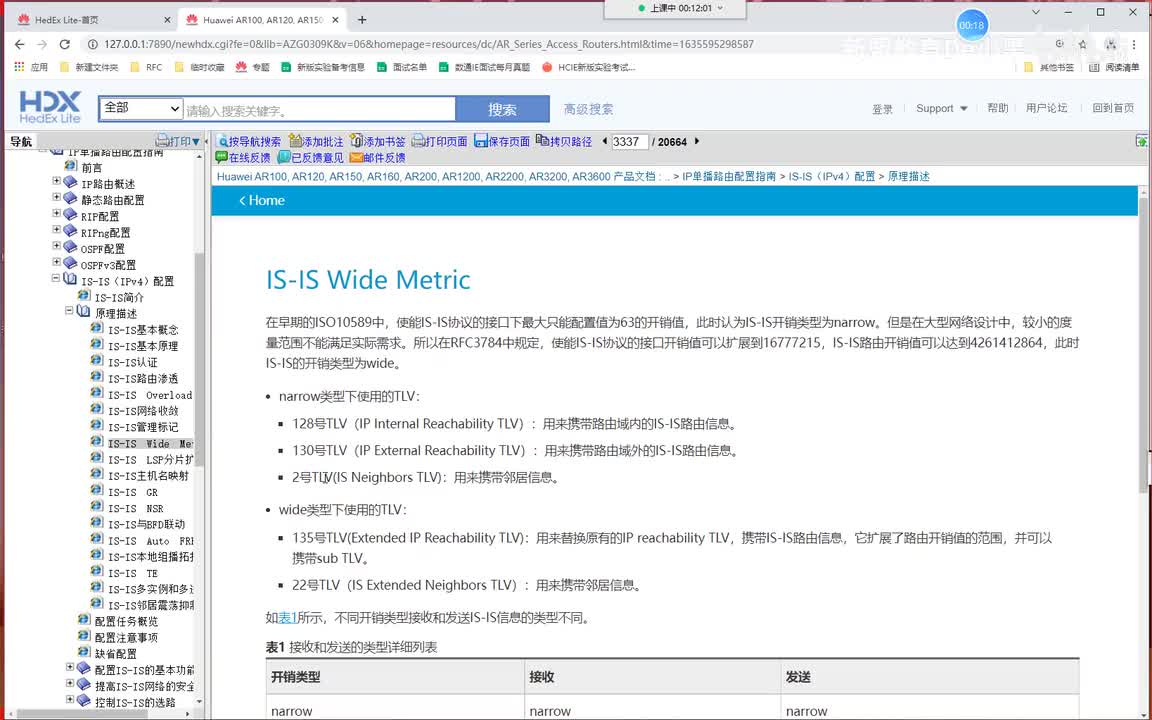This screenshot has width=1152, height=720.
Task: Open 高级搜索 advanced search
Action: (x=588, y=109)
